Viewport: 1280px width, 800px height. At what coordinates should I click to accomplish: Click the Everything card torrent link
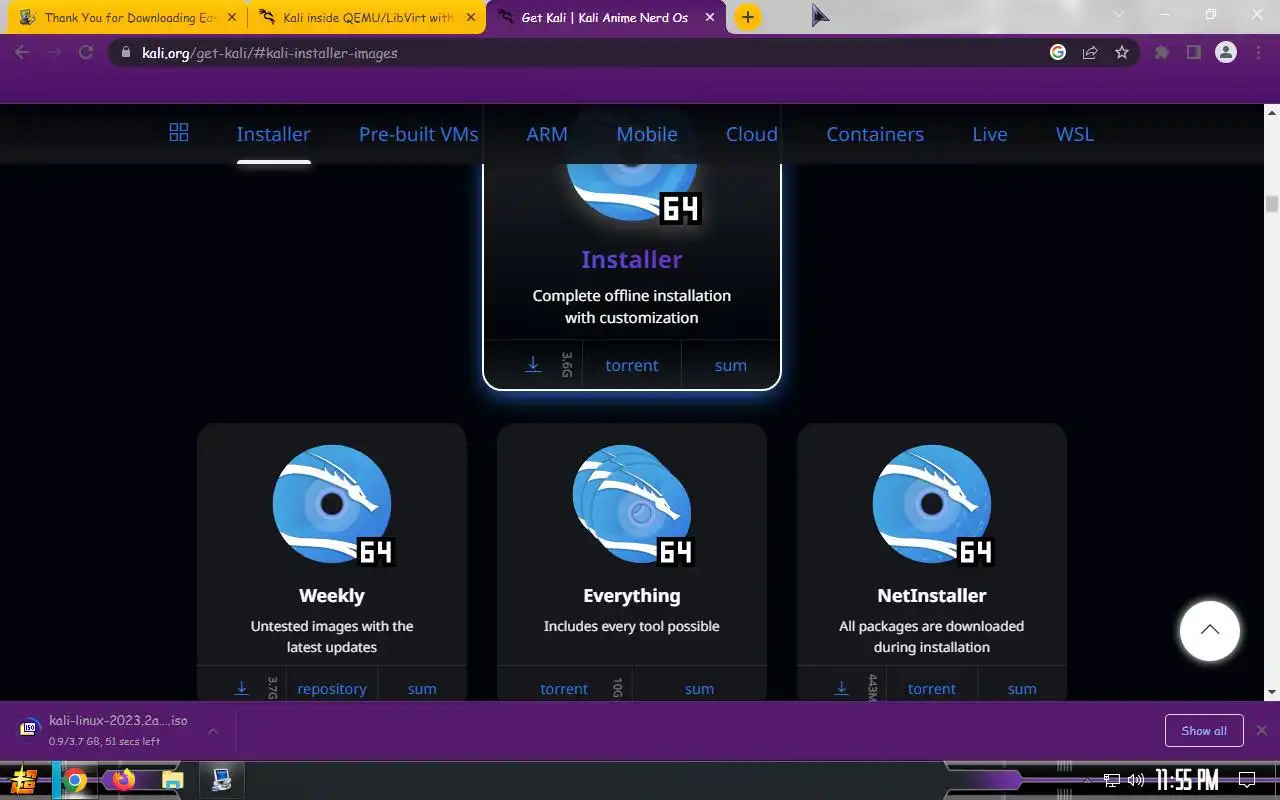[x=564, y=688]
